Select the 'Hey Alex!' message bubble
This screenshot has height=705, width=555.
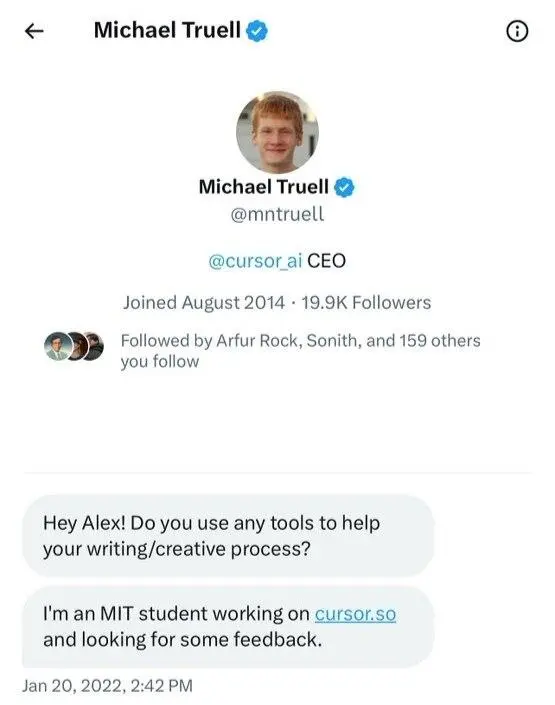pos(228,536)
